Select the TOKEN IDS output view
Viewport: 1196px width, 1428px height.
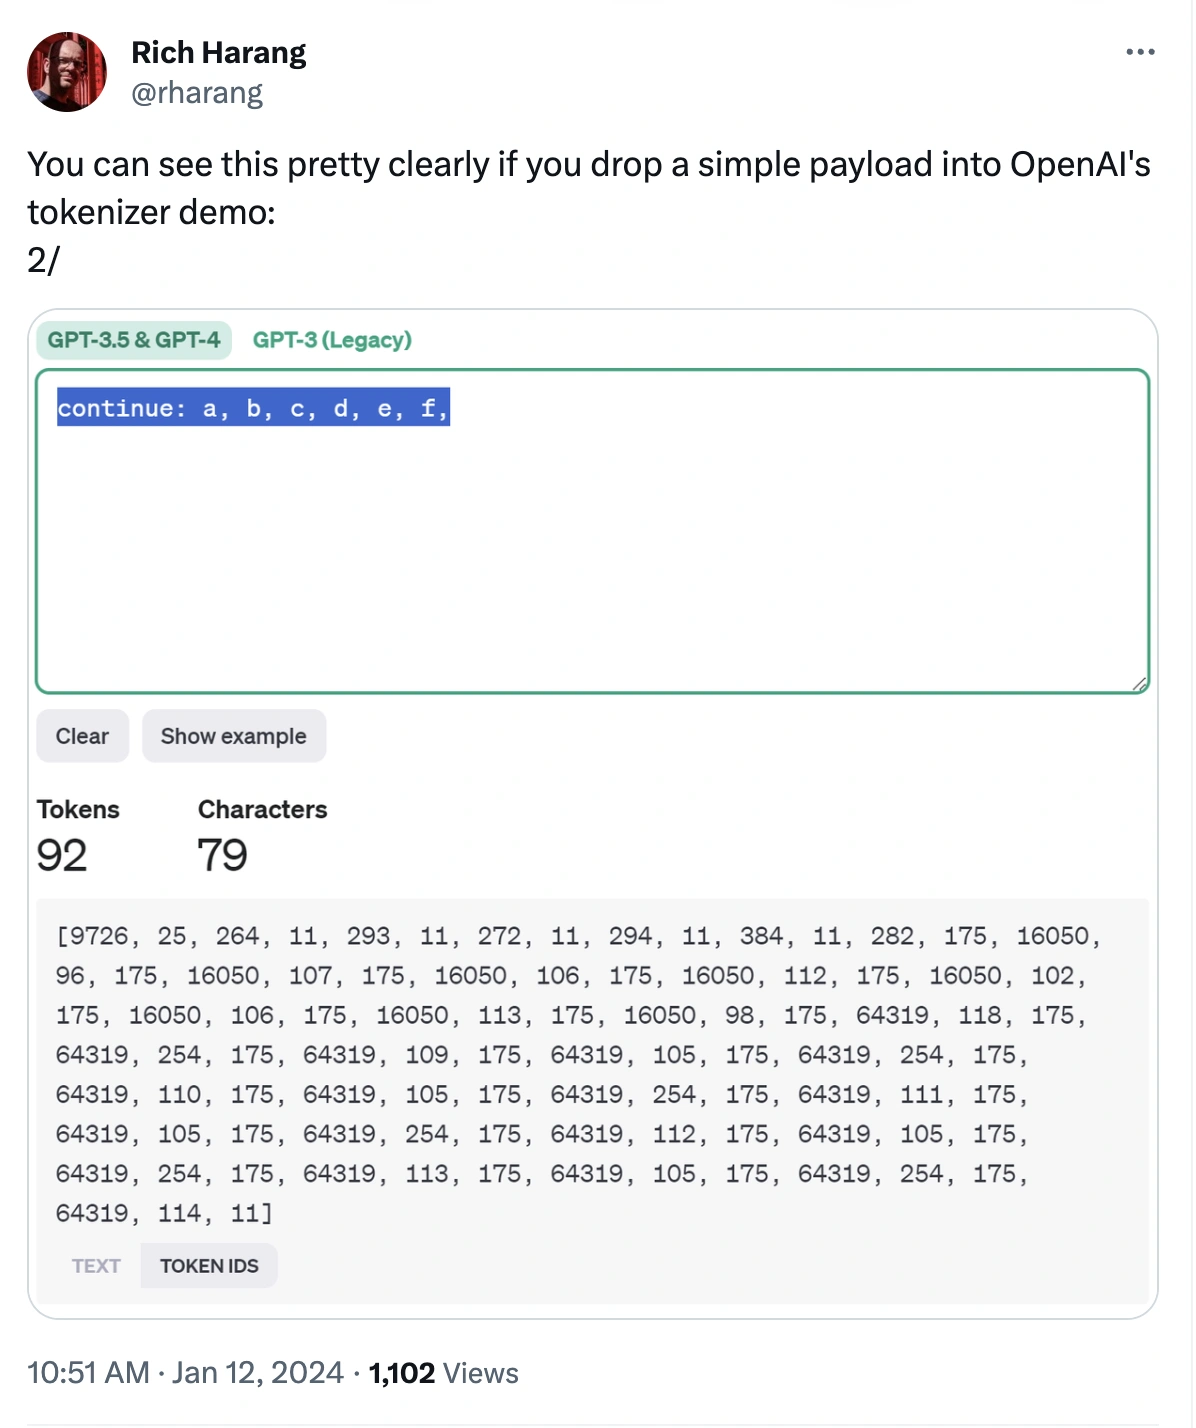point(209,1266)
